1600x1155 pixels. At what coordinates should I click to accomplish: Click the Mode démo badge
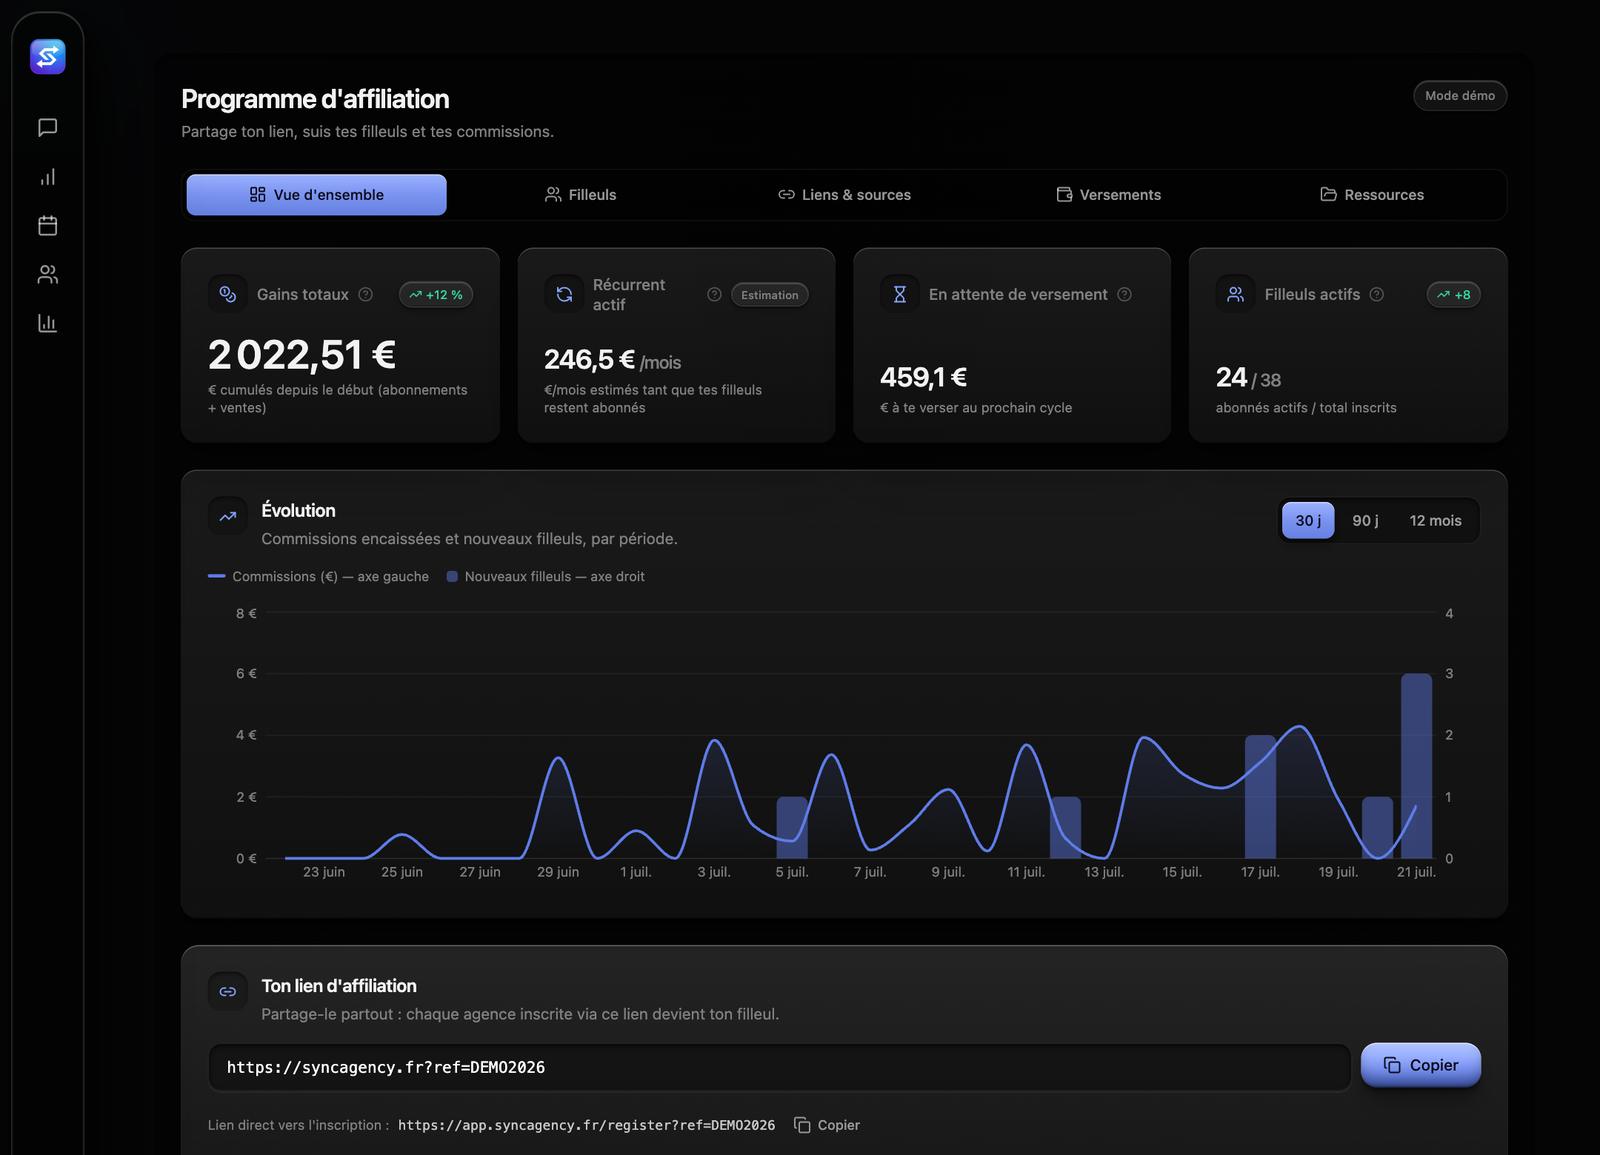click(1460, 96)
